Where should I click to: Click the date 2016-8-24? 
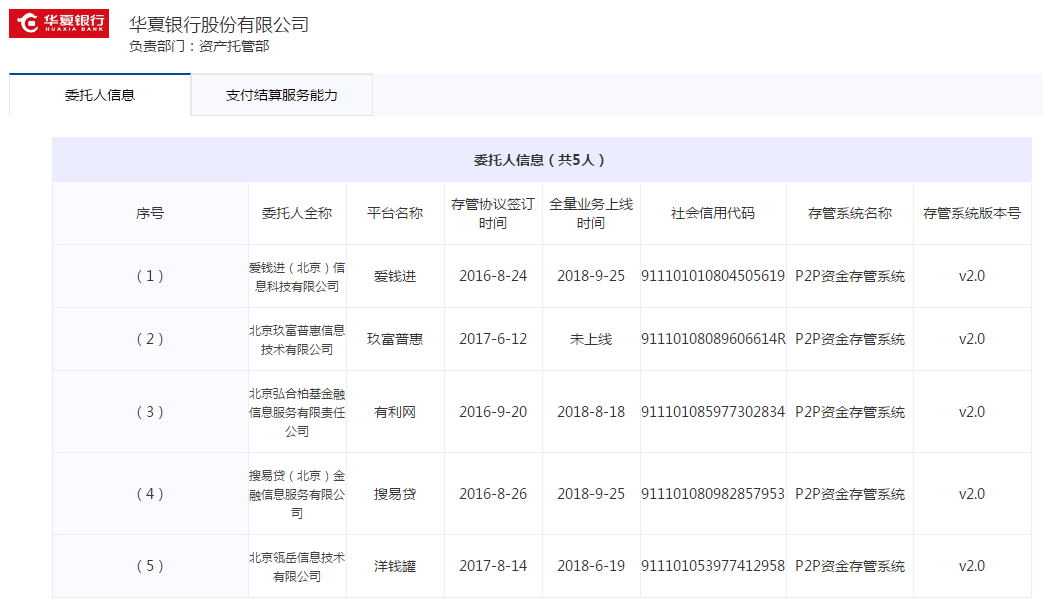(x=493, y=276)
